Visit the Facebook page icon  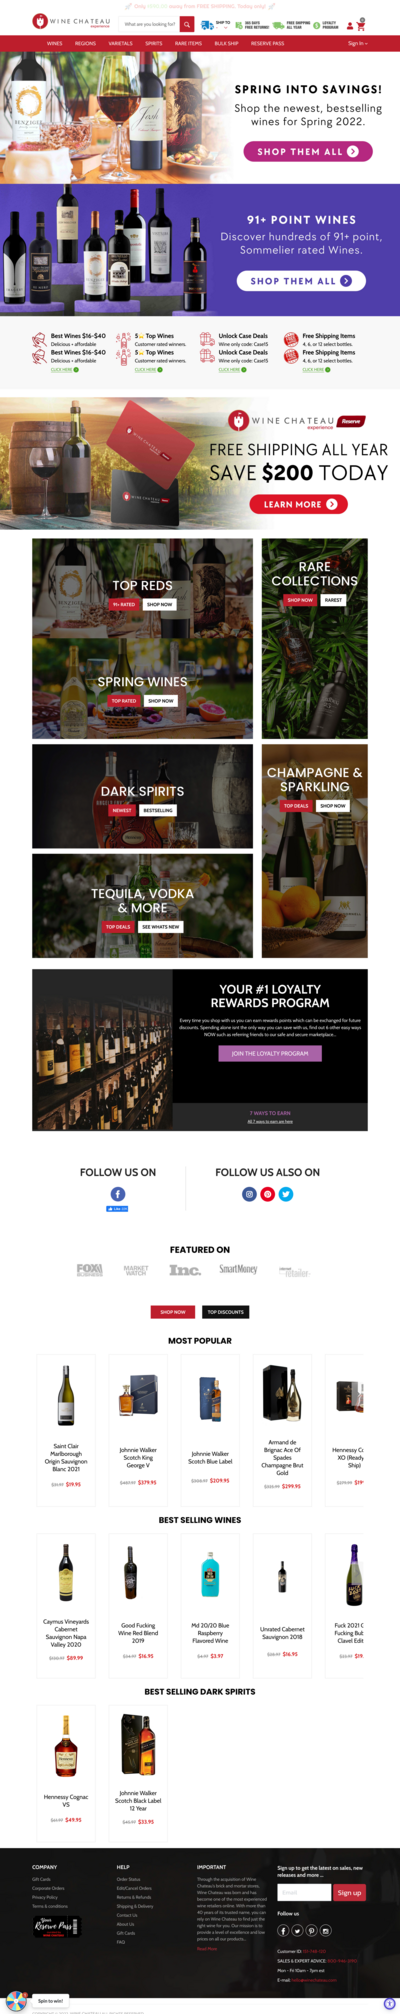(x=118, y=1194)
